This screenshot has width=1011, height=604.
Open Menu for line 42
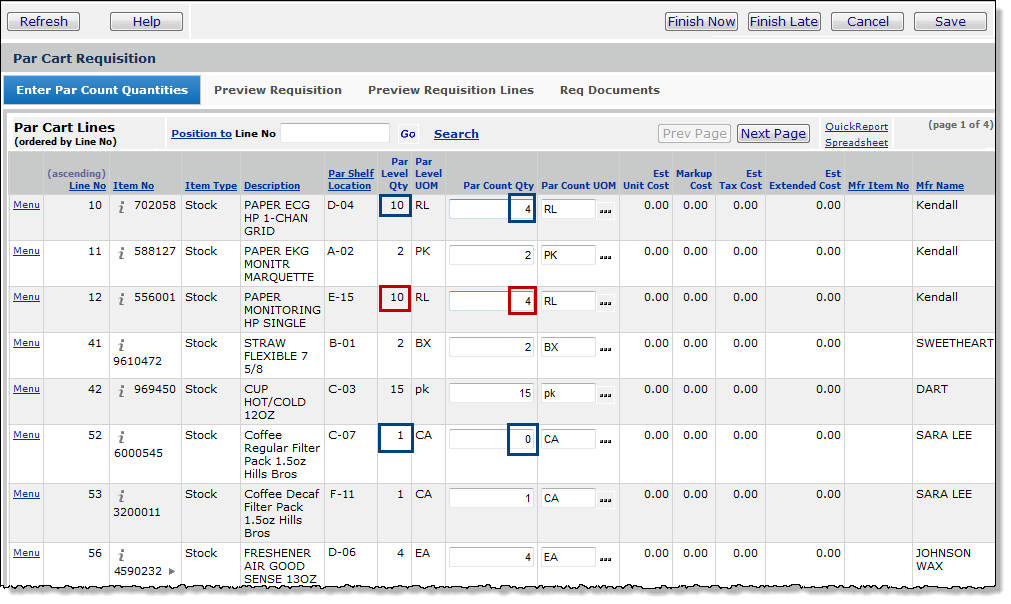click(26, 389)
